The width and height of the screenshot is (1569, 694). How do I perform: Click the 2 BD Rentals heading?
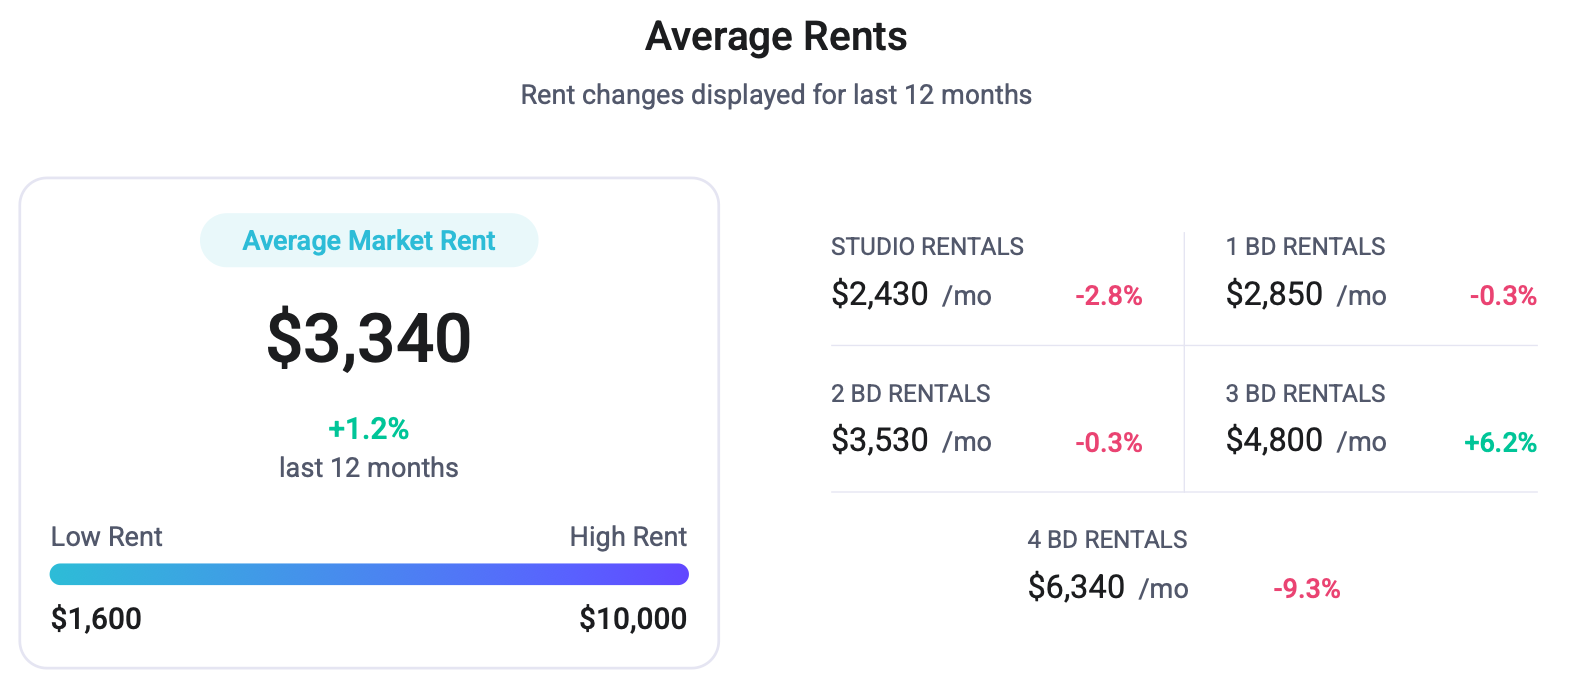coord(910,394)
